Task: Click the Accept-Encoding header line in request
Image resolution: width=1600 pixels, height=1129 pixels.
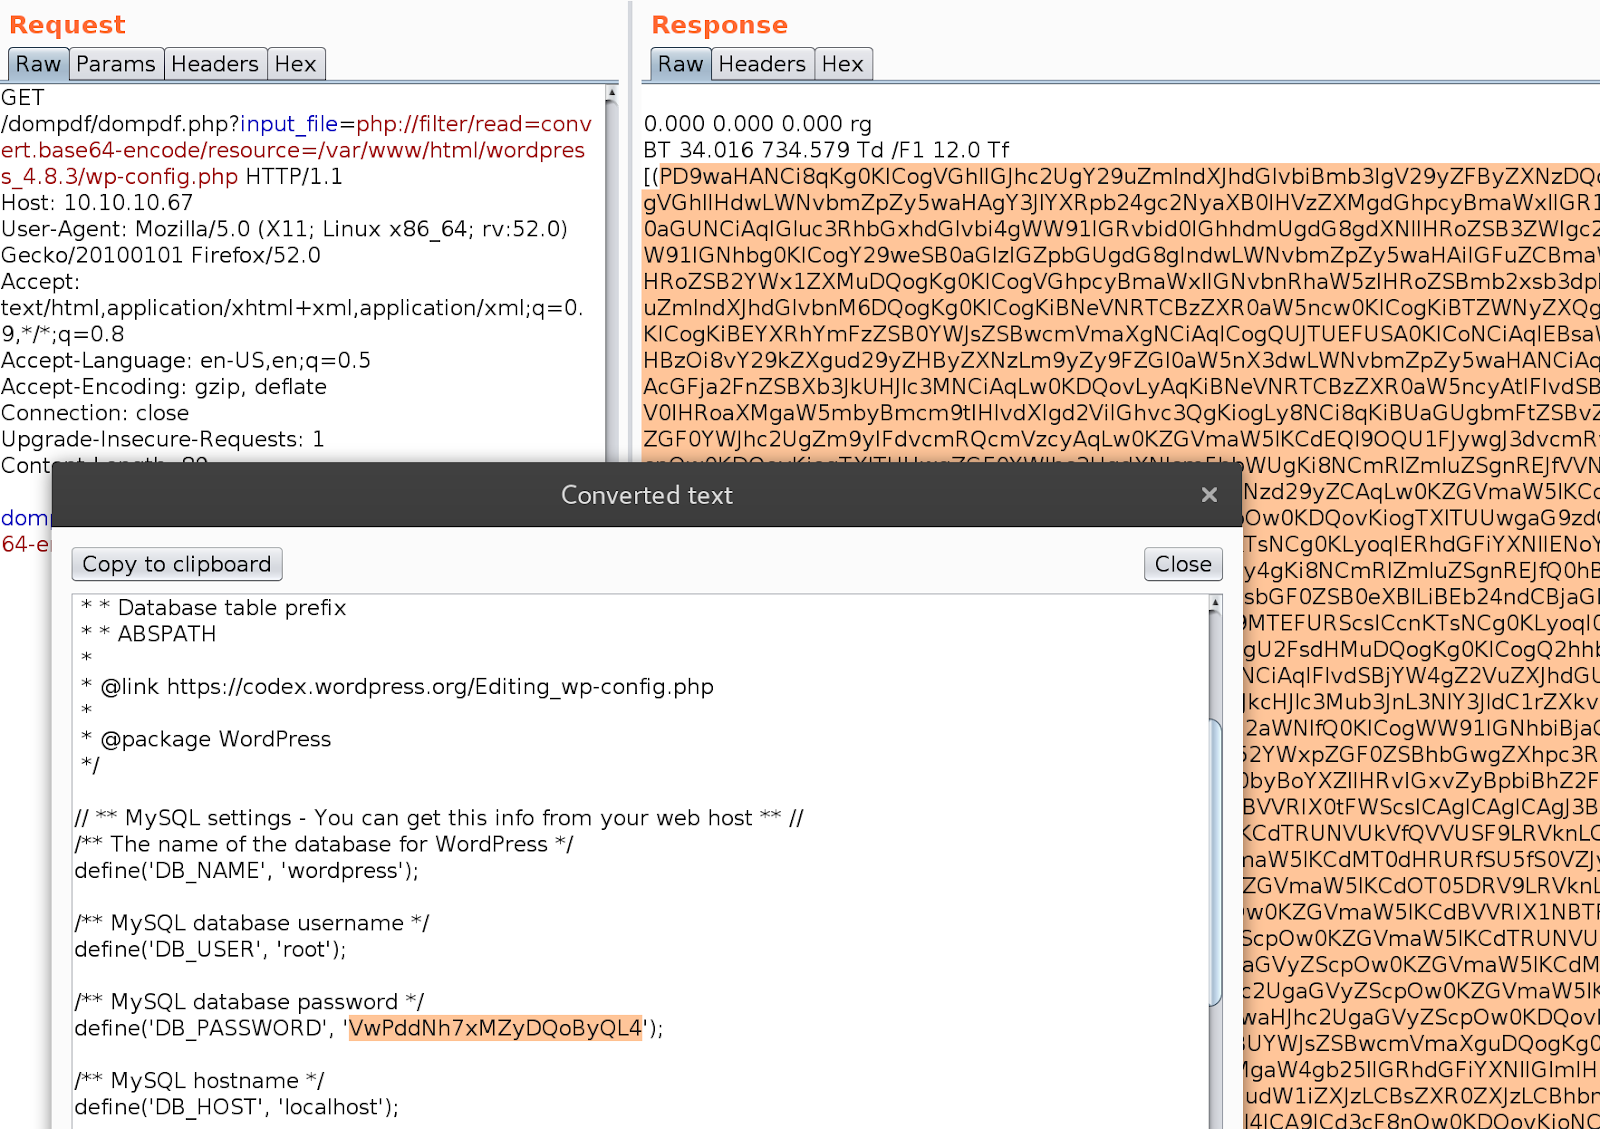Action: click(x=164, y=387)
